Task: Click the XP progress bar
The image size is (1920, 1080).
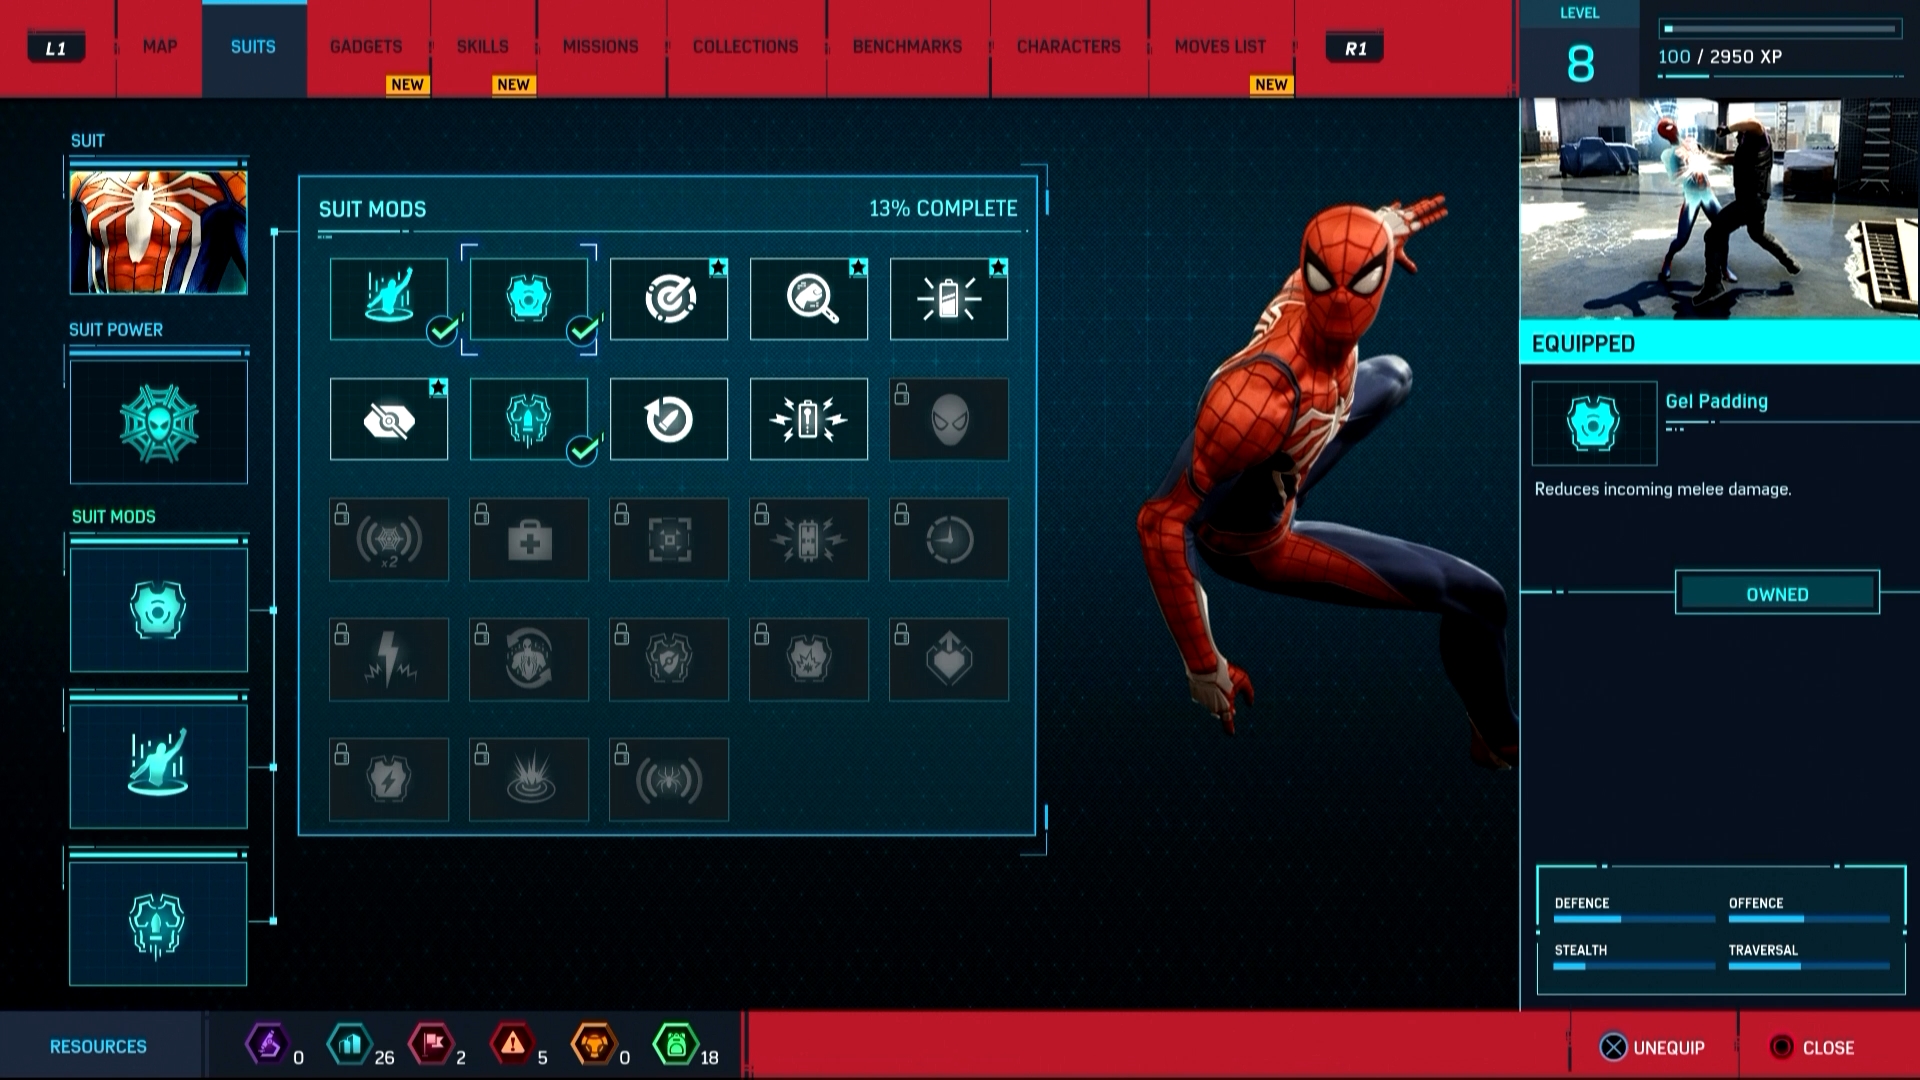Action: pos(1780,29)
